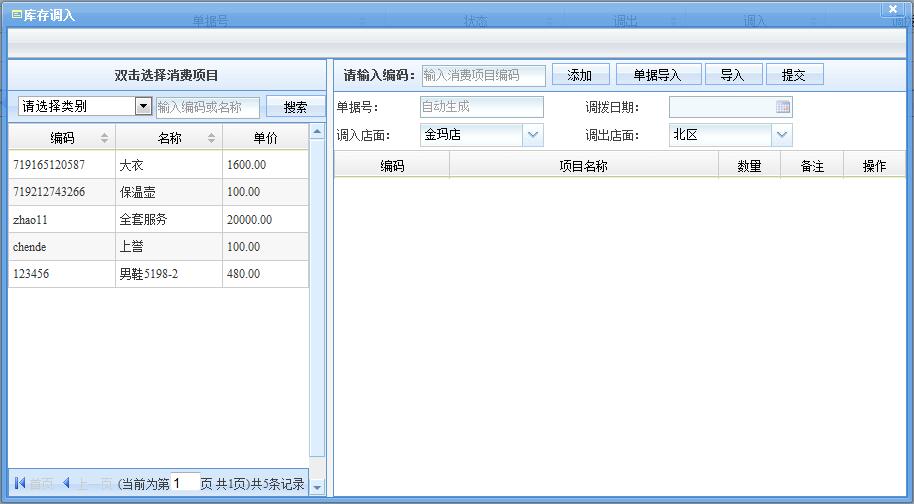Expand the 调入店面 store dropdown
The height and width of the screenshot is (504, 914).
coord(533,135)
